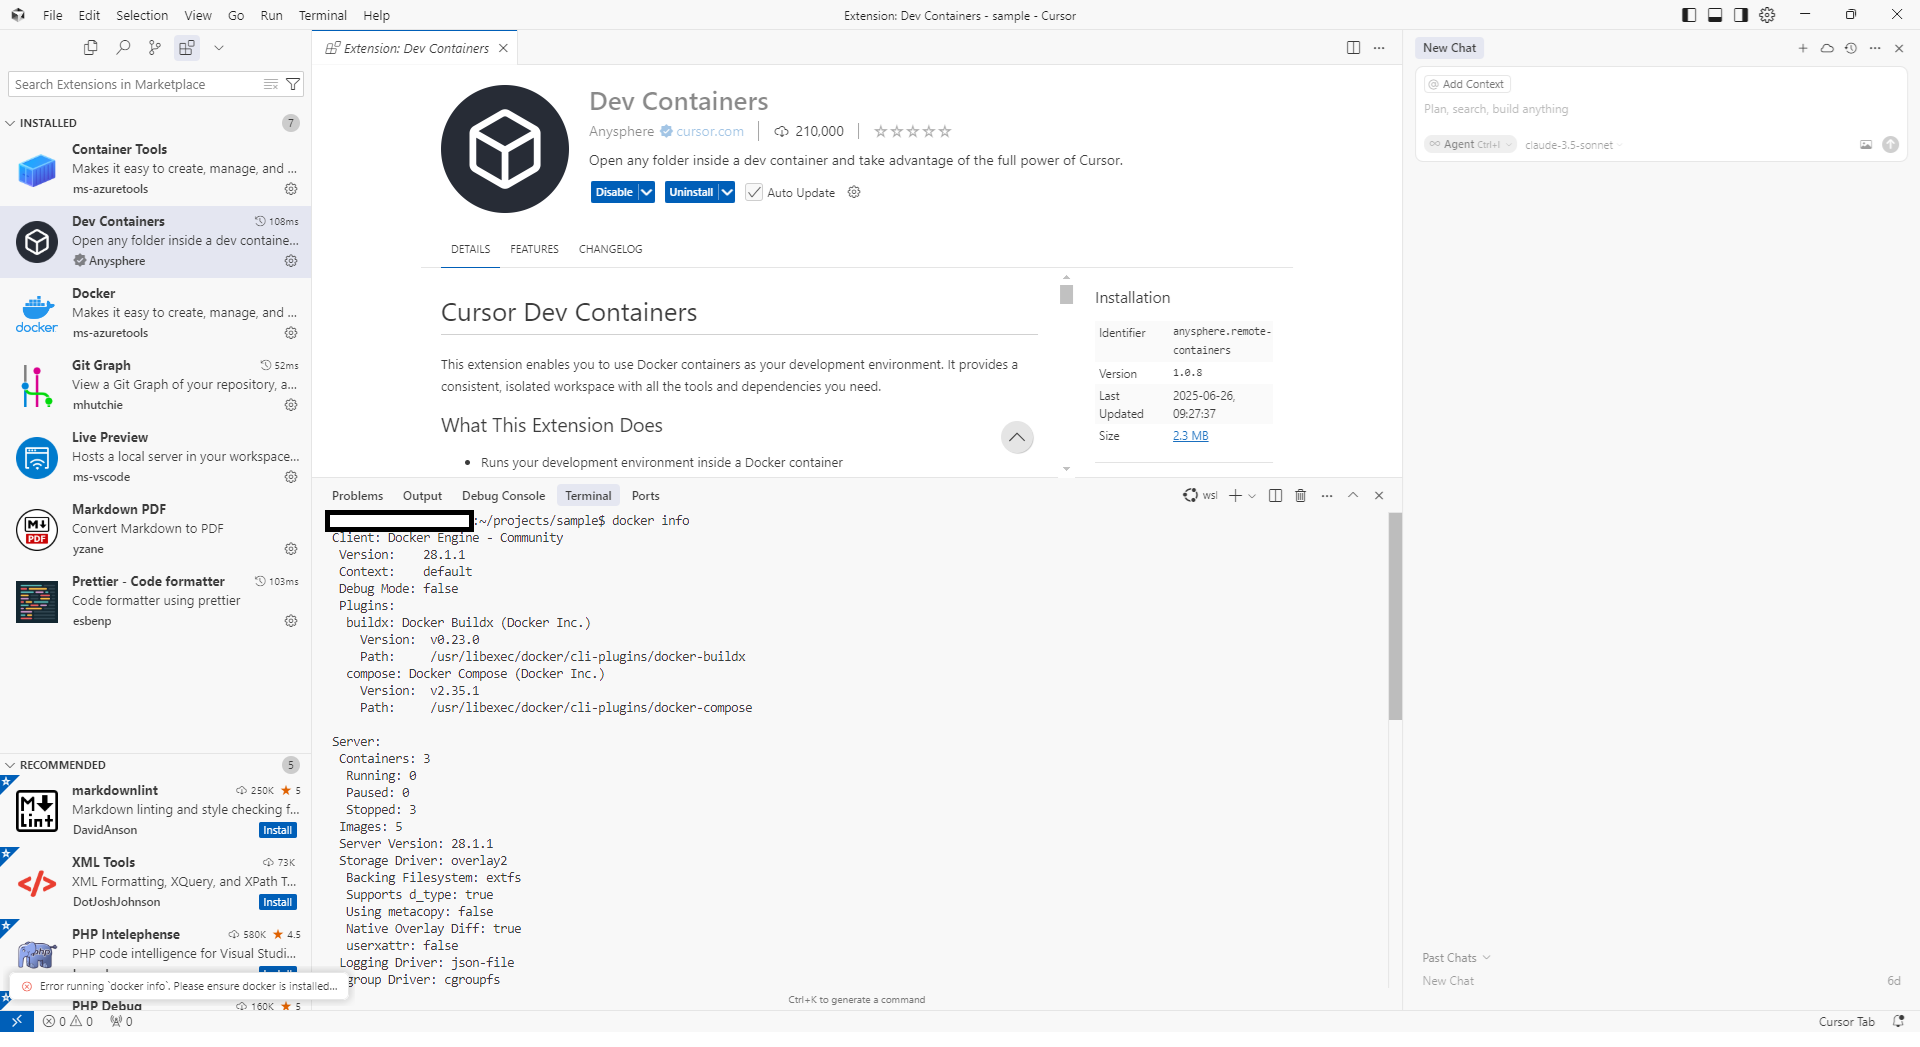
Task: Open Cursor settings gear in title bar
Action: [1767, 15]
